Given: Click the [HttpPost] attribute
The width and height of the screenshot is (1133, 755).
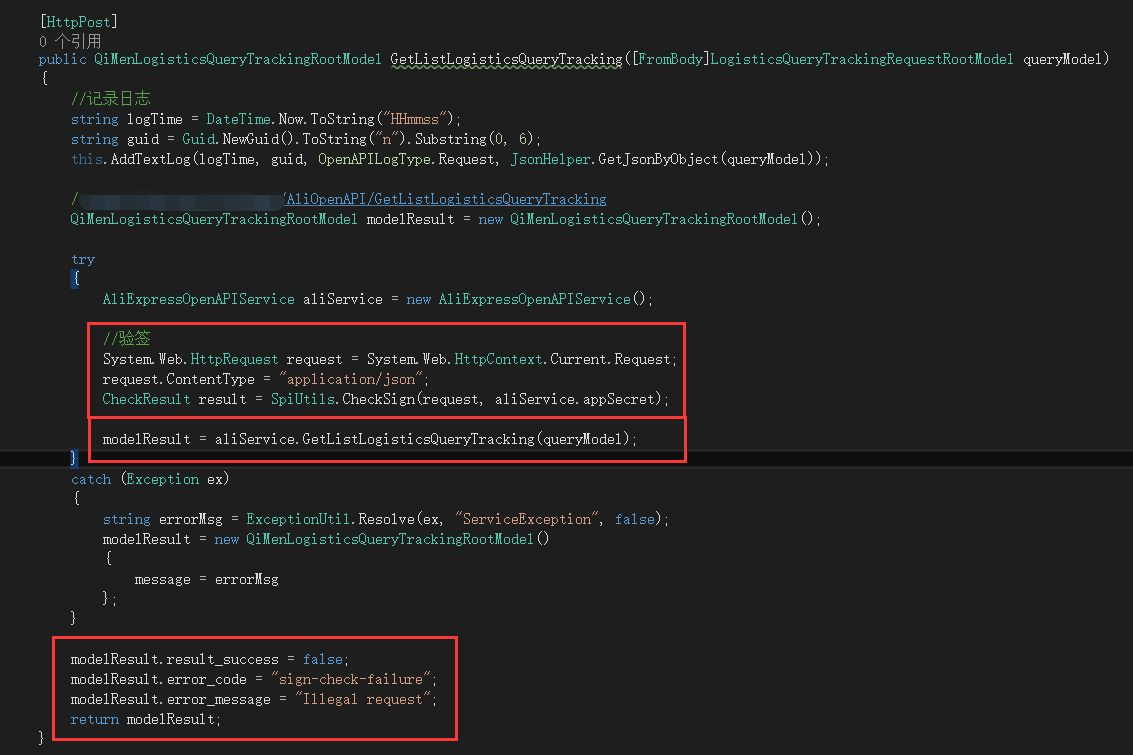Looking at the screenshot, I should (x=79, y=22).
